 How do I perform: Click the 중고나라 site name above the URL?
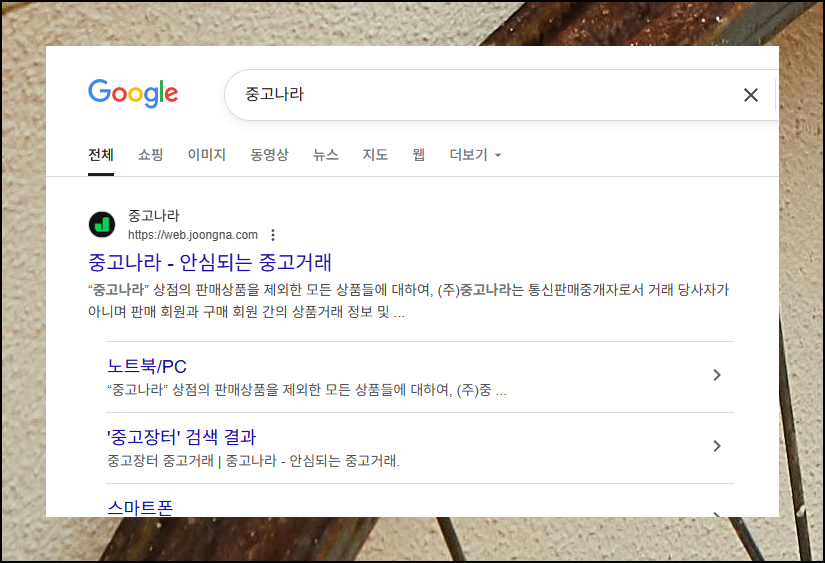click(x=154, y=215)
